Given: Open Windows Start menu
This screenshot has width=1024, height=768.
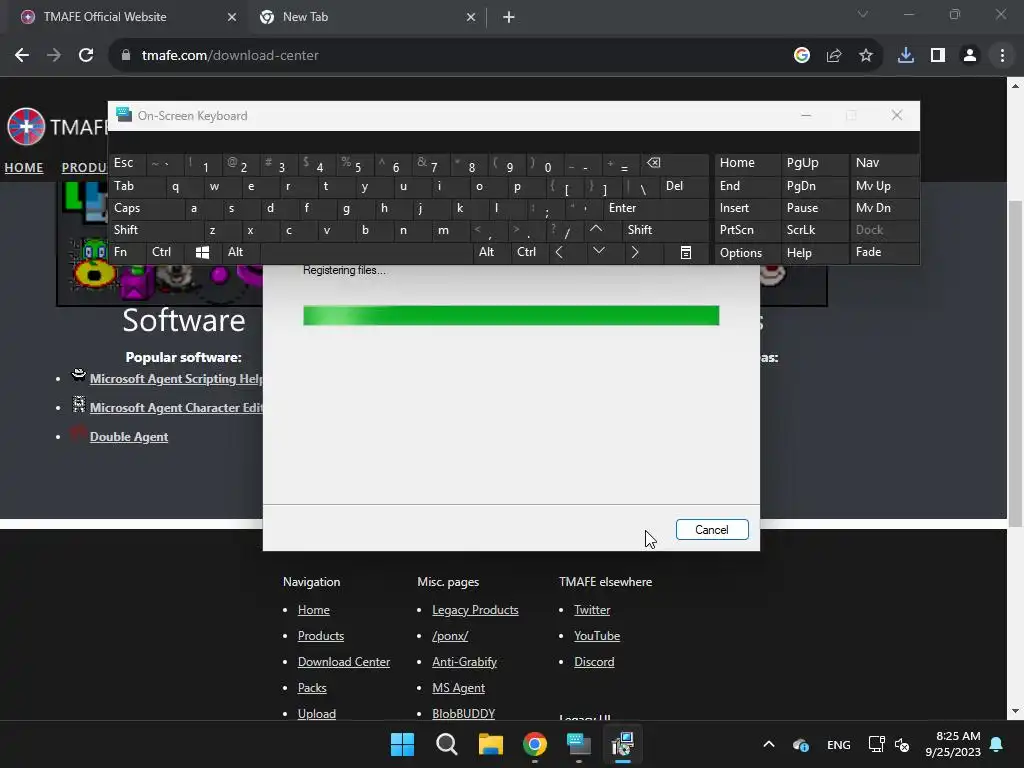Looking at the screenshot, I should click(402, 744).
